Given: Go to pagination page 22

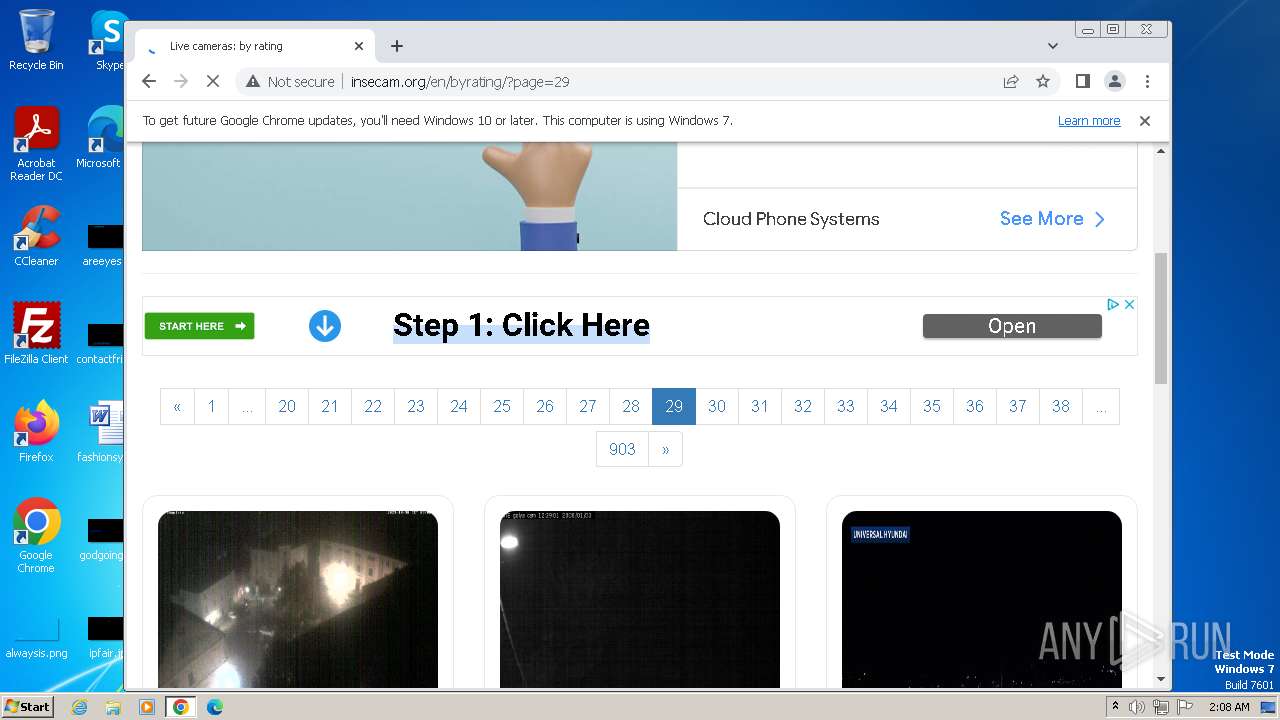Looking at the screenshot, I should [x=373, y=406].
